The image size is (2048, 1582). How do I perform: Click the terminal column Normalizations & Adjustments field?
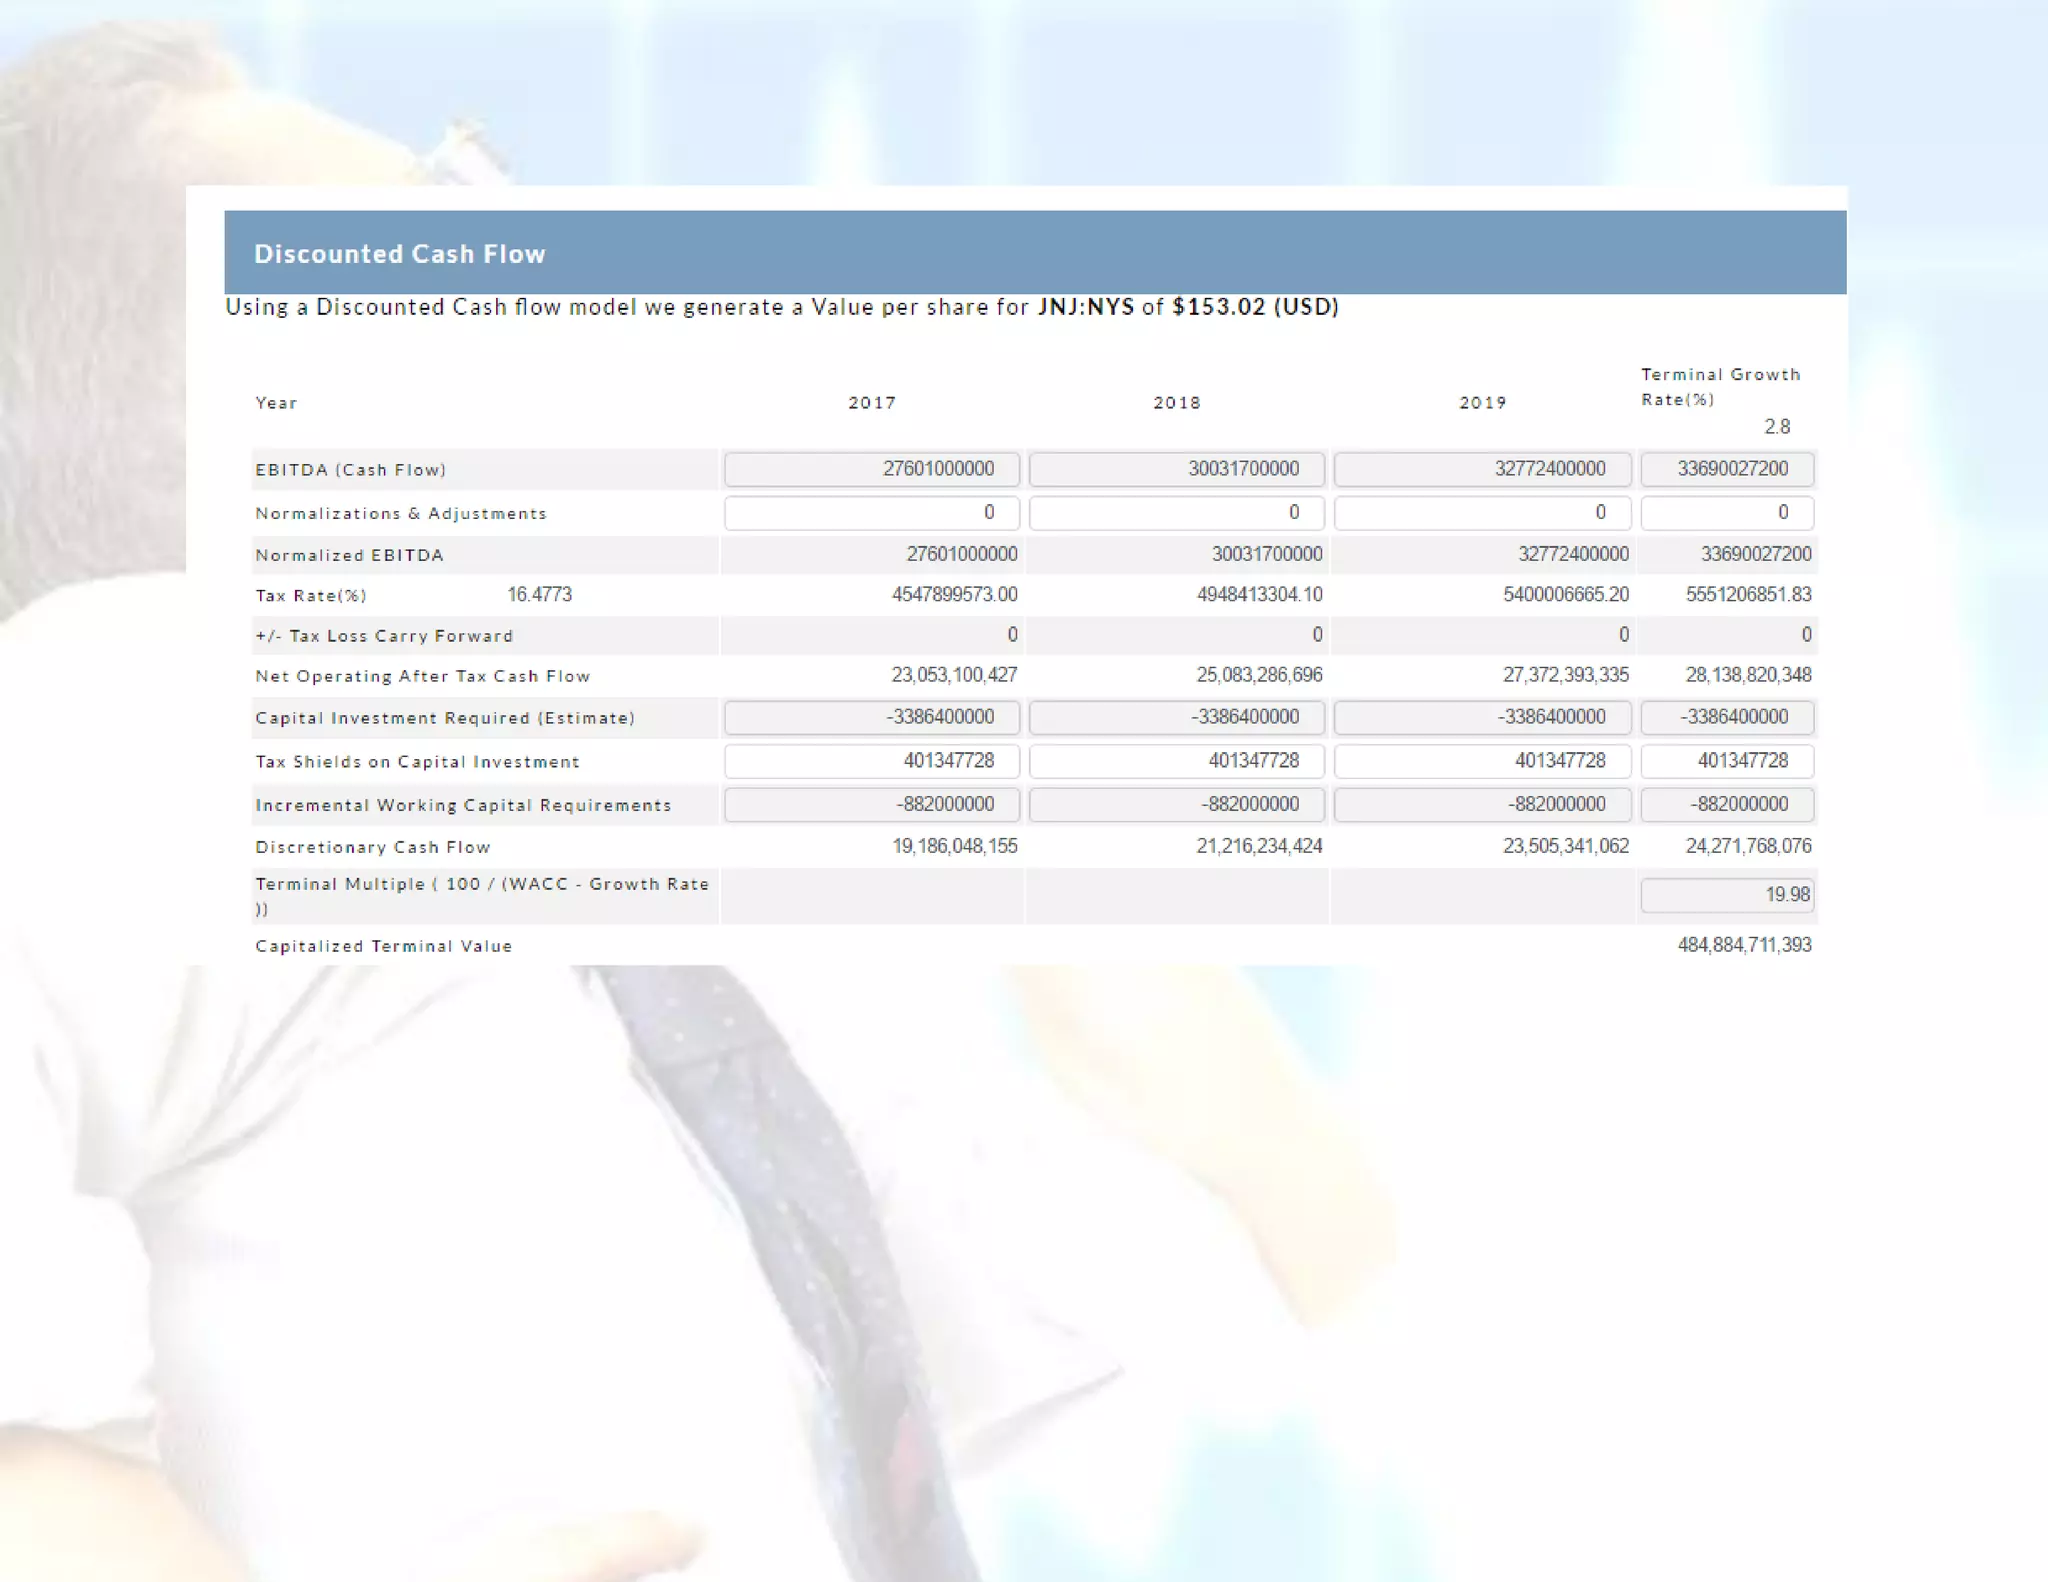pyautogui.click(x=1727, y=513)
